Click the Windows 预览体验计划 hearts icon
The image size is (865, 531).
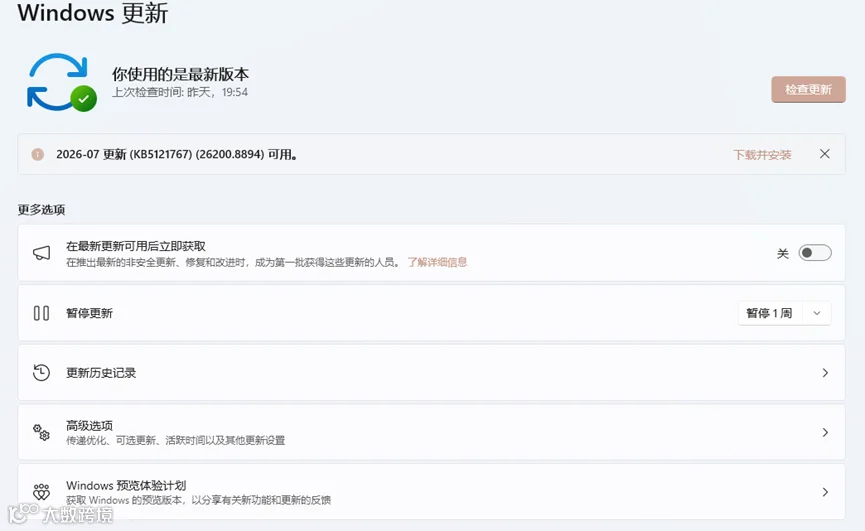coord(41,492)
